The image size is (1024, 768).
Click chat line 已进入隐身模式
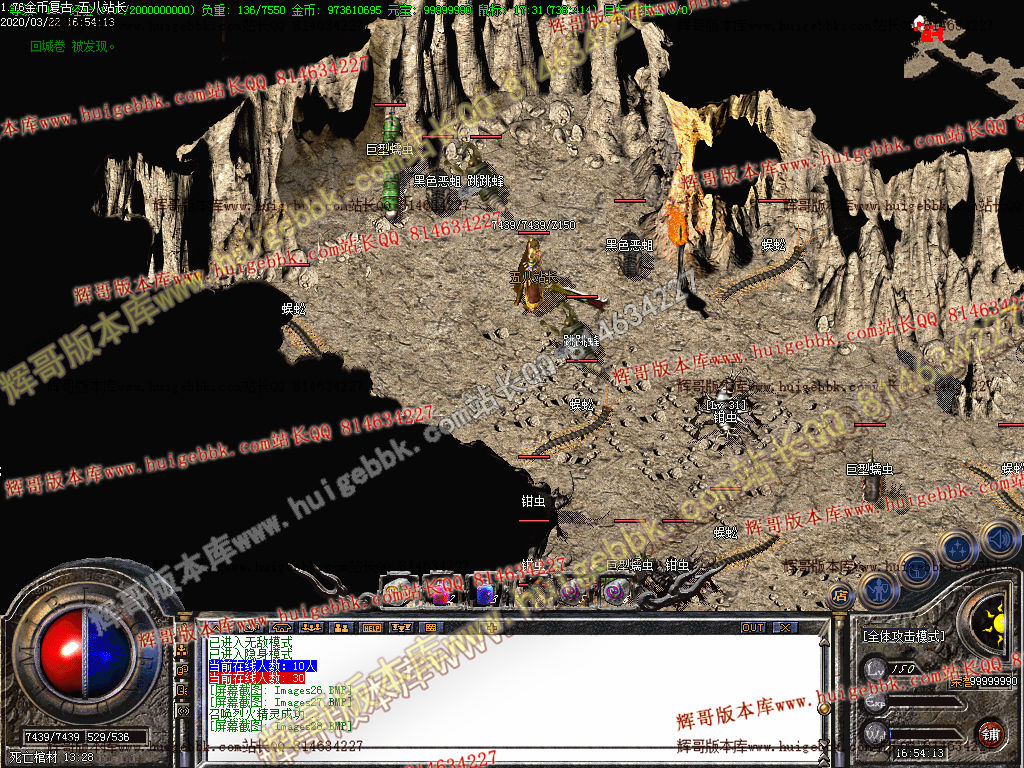[x=251, y=654]
